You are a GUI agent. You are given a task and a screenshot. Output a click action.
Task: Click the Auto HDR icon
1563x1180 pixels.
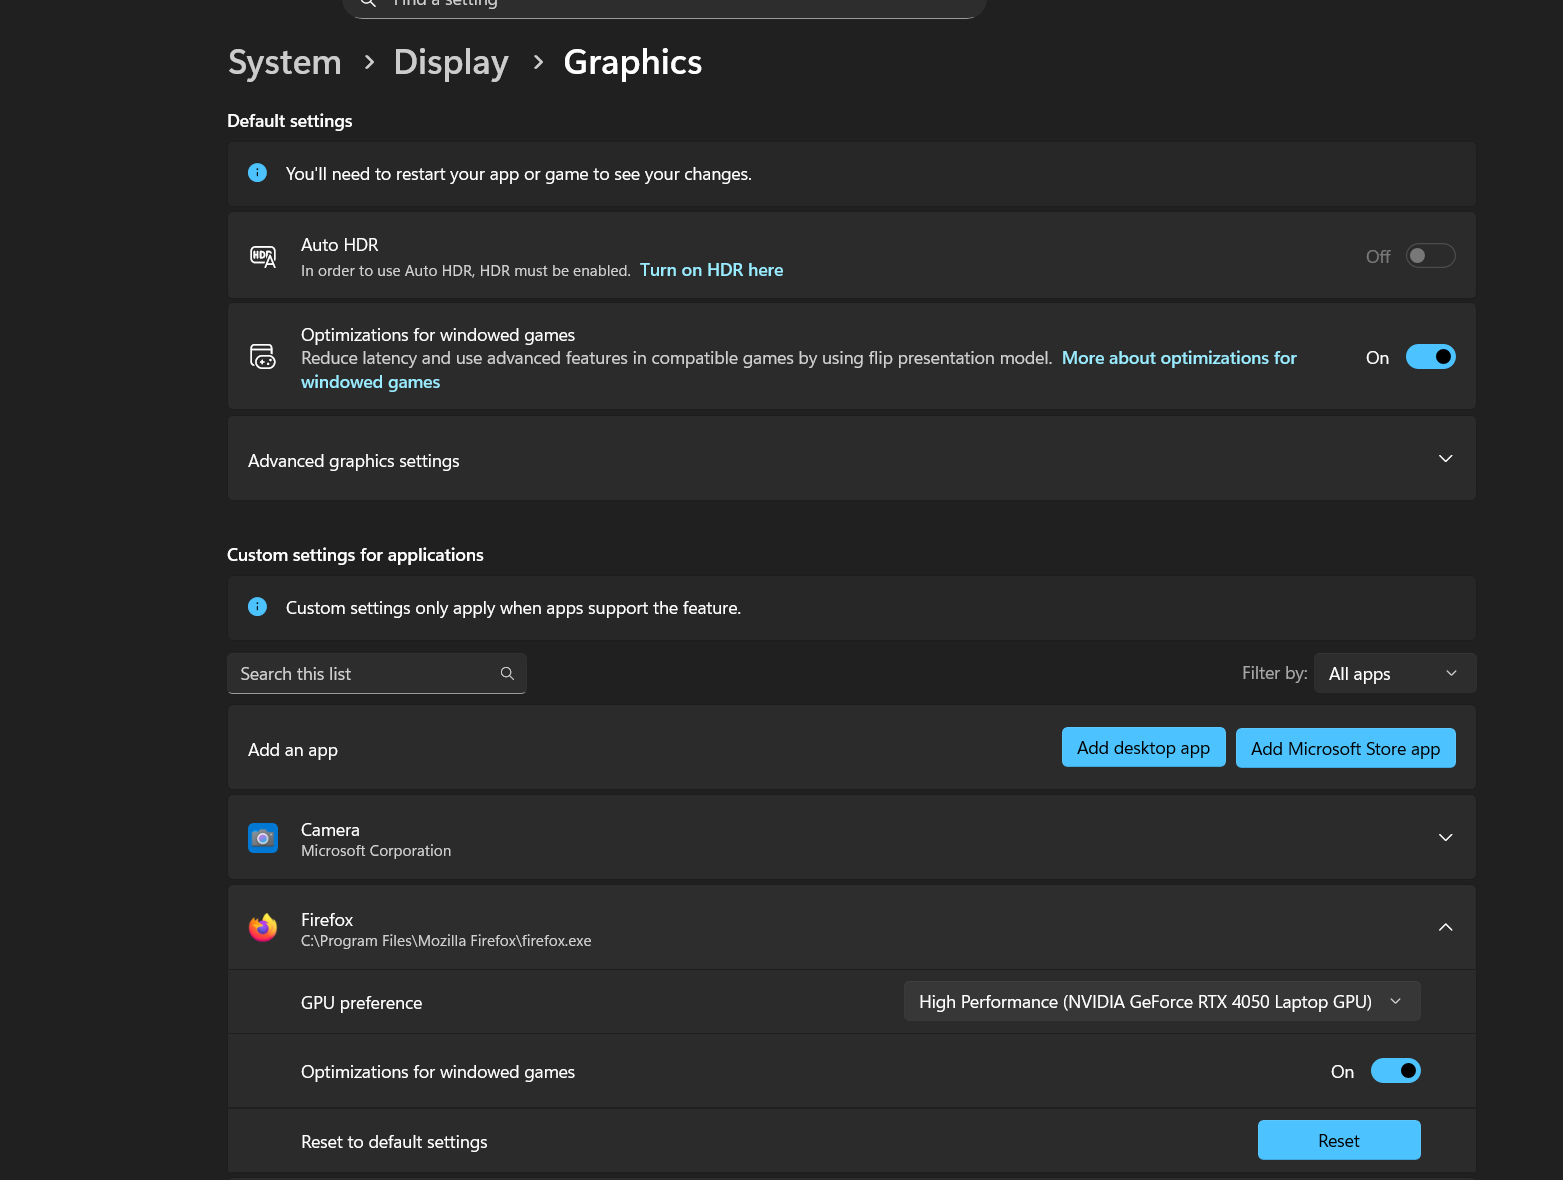[263, 257]
